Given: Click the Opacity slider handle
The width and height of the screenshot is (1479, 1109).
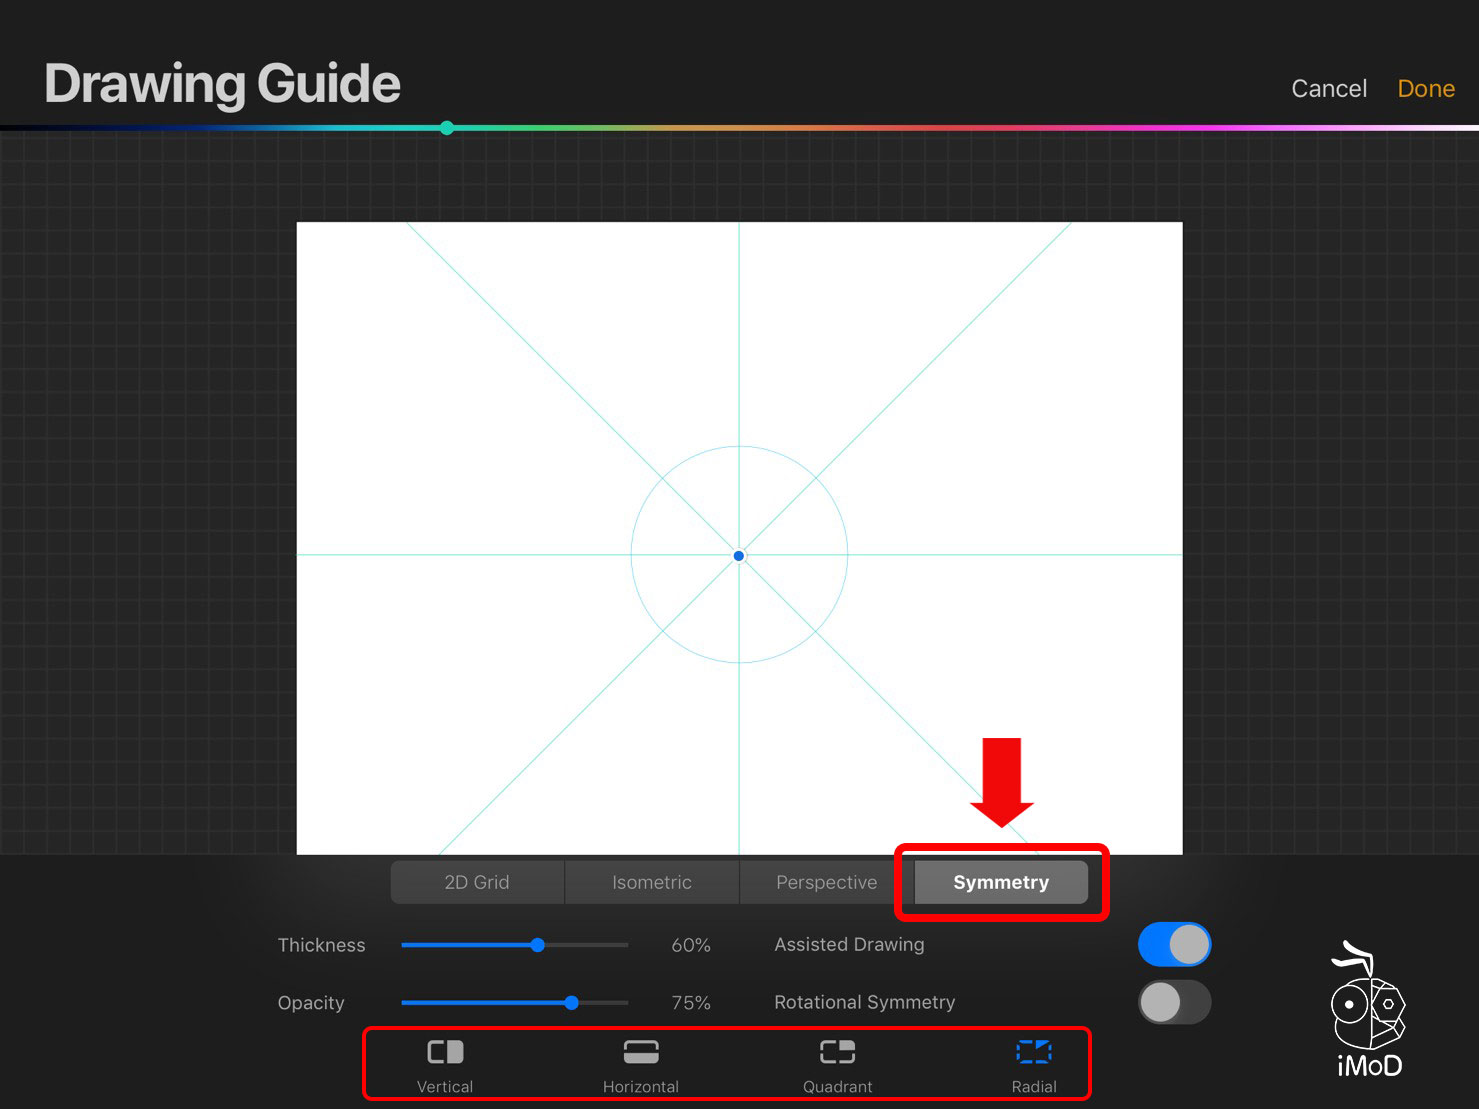Looking at the screenshot, I should click(x=571, y=1003).
